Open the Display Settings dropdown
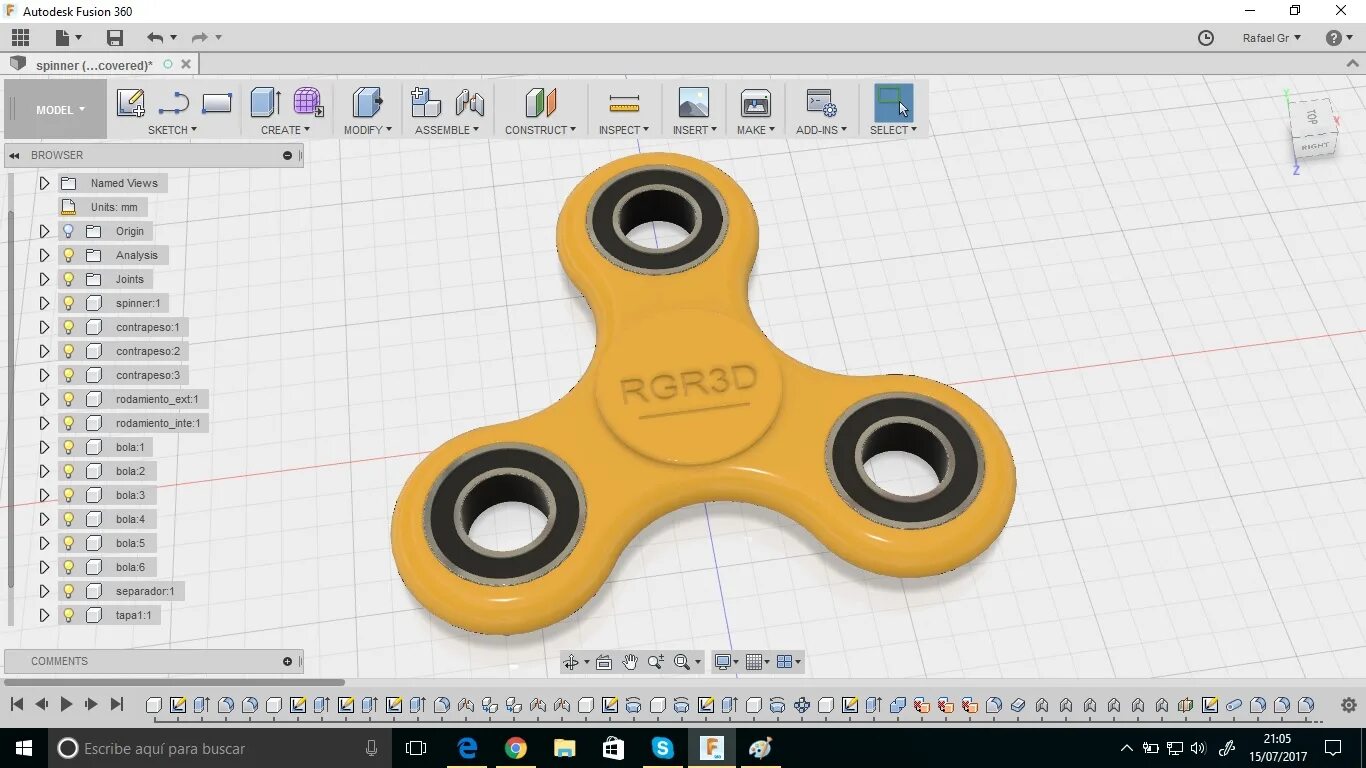The width and height of the screenshot is (1366, 768). click(x=726, y=662)
